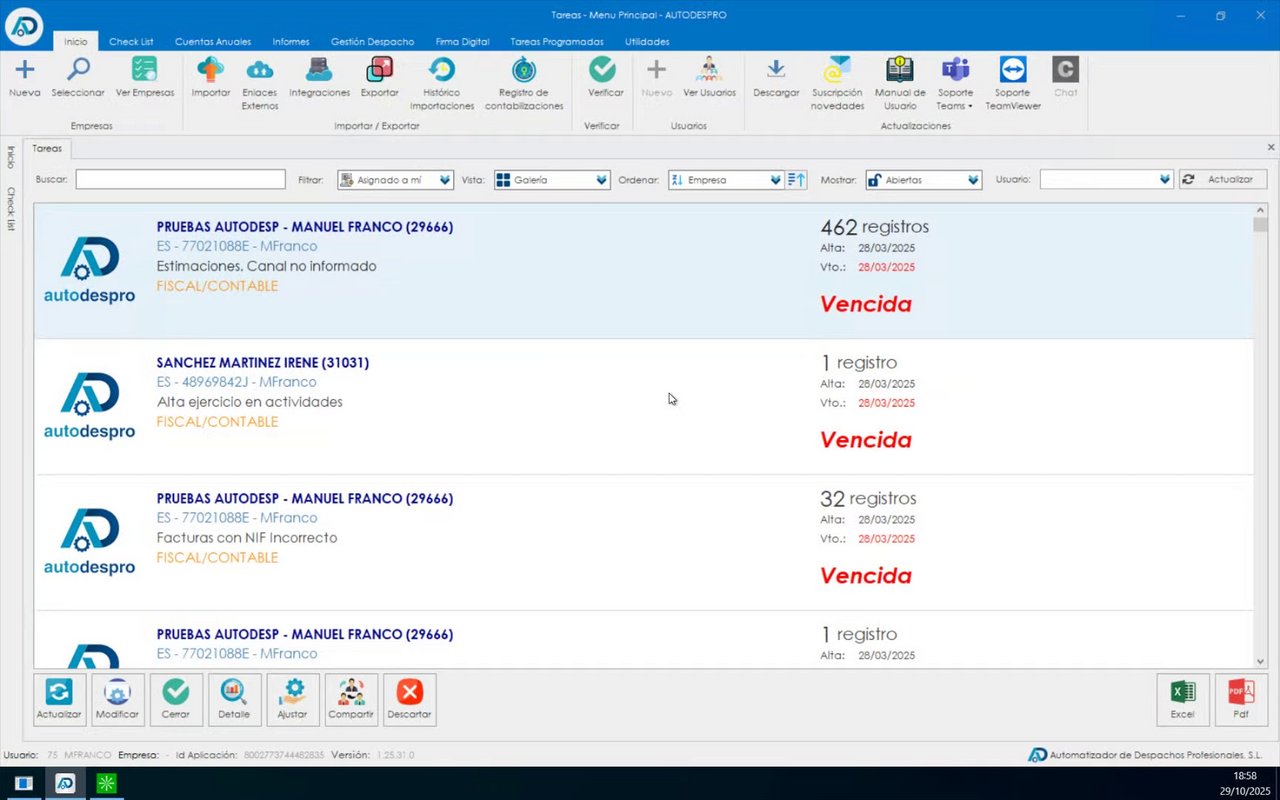Select task 'Estimaciones. Canal no informado'

pyautogui.click(x=644, y=270)
